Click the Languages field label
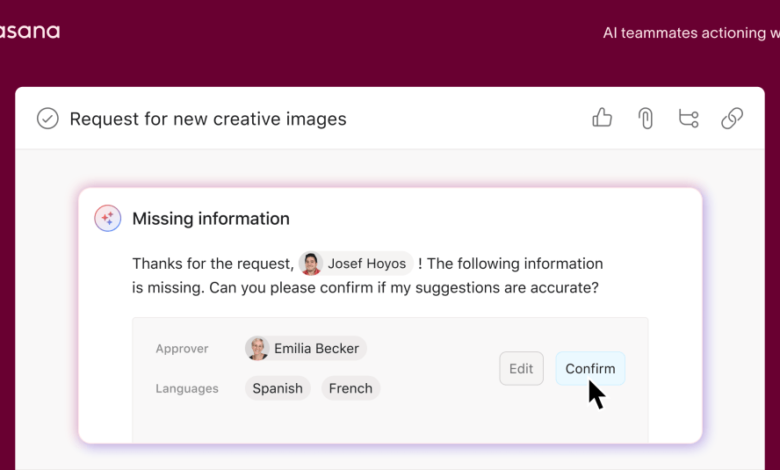This screenshot has width=780, height=470. (187, 388)
